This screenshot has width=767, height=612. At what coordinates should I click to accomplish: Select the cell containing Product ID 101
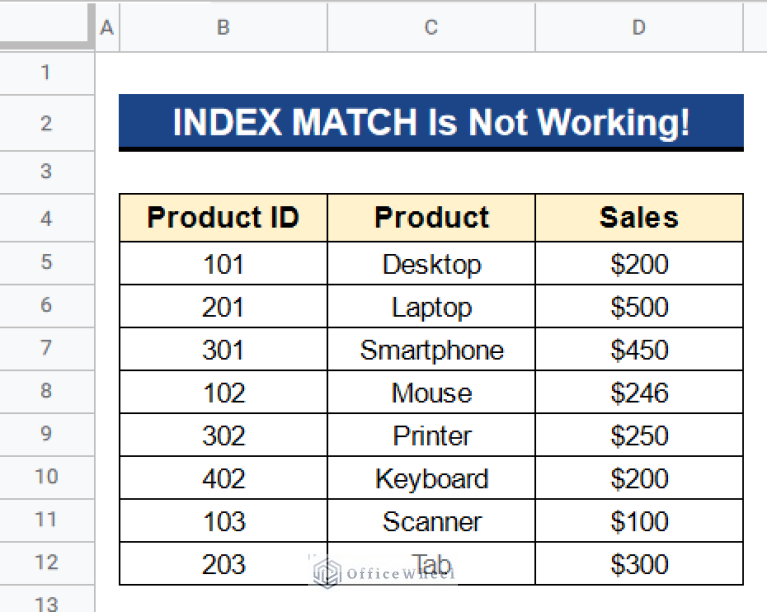coord(223,264)
